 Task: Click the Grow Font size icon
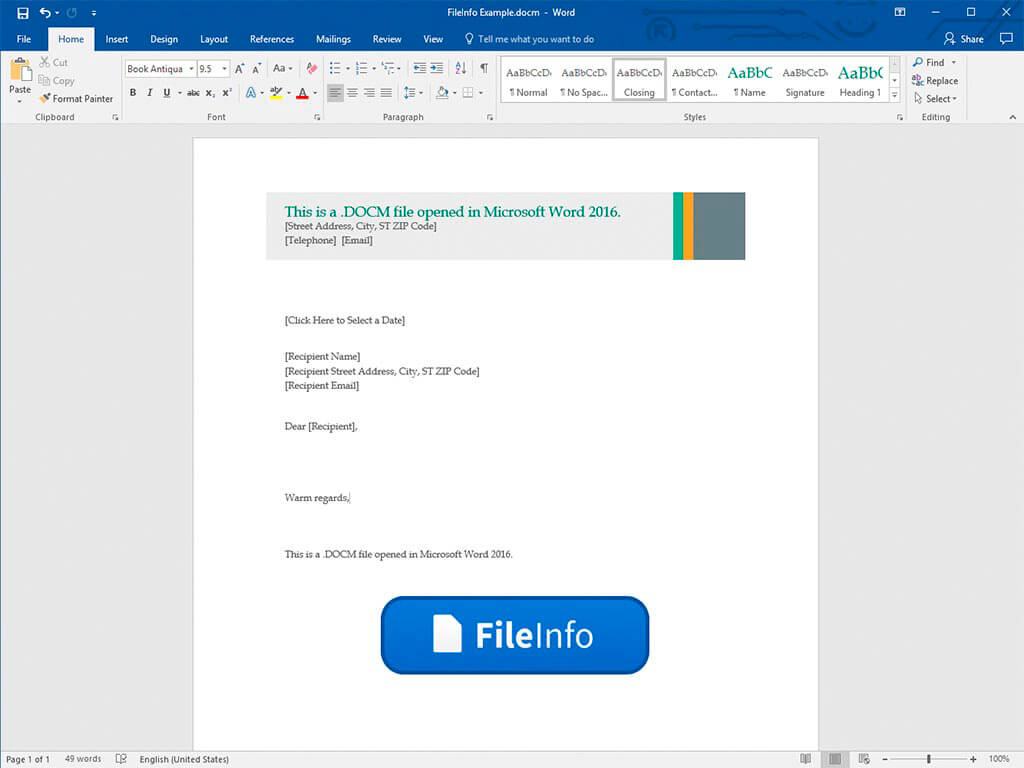240,69
